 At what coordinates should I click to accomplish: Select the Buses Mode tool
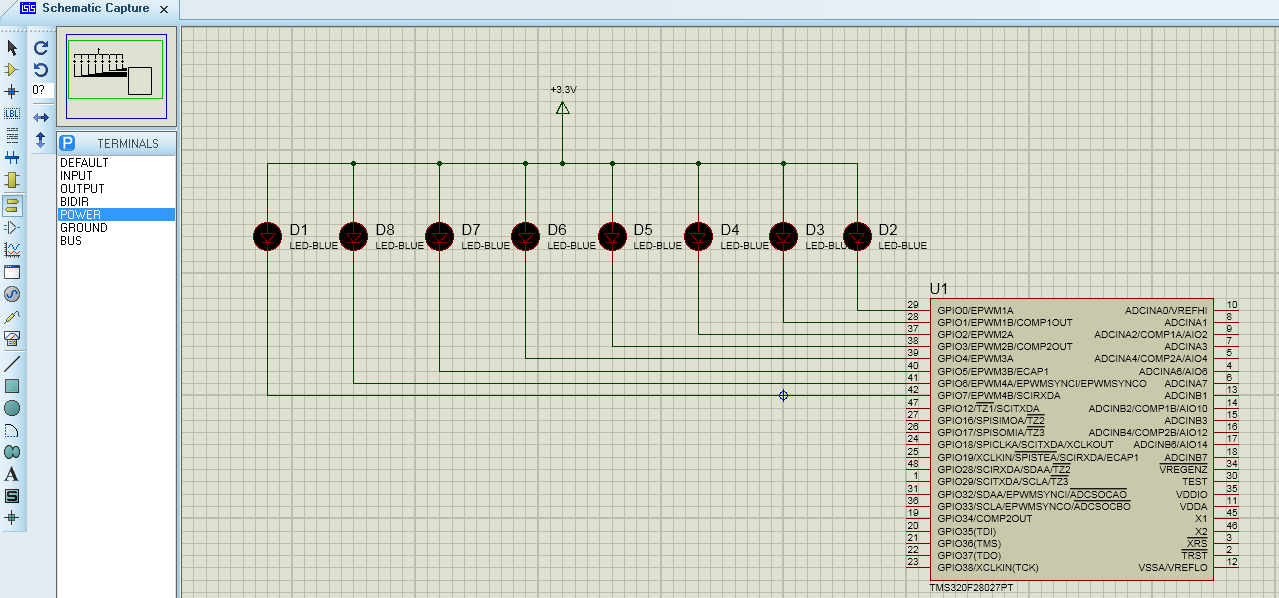[12, 158]
